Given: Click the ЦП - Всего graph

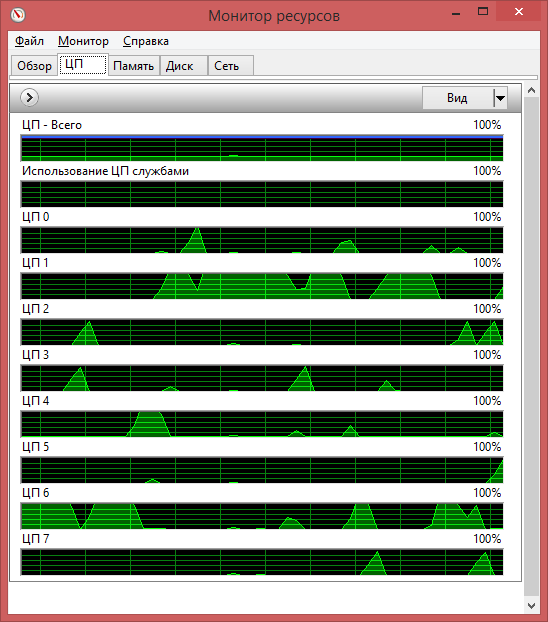Looking at the screenshot, I should coord(262,148).
